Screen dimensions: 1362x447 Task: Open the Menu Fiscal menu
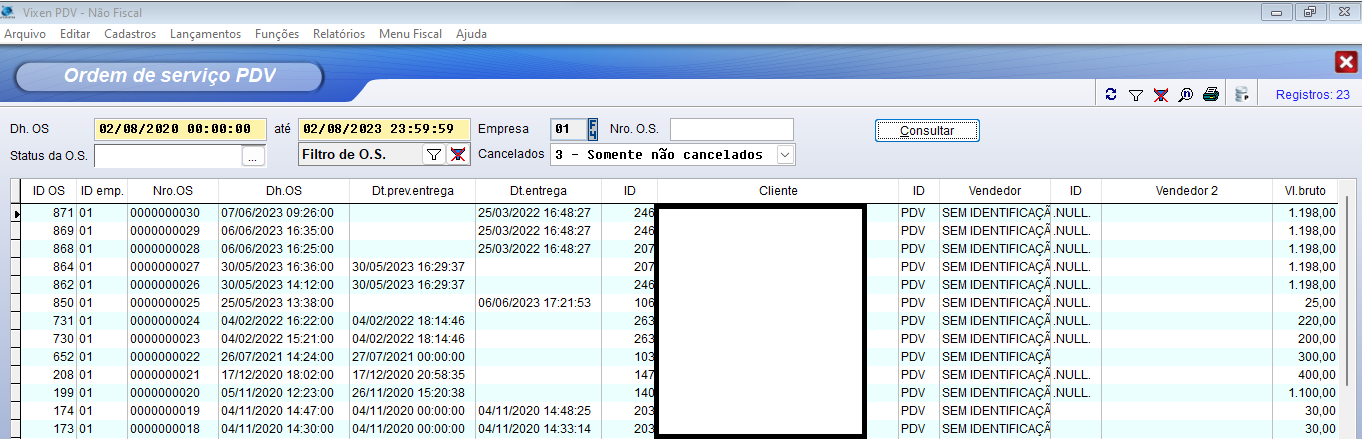pos(410,34)
